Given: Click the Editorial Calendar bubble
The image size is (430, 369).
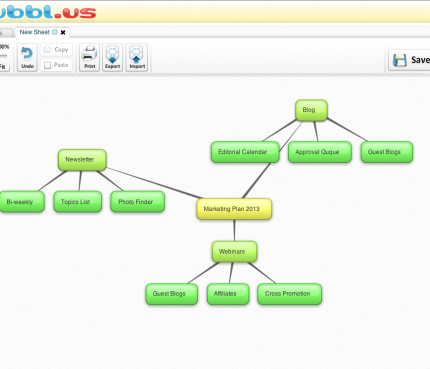Looking at the screenshot, I should [x=245, y=152].
